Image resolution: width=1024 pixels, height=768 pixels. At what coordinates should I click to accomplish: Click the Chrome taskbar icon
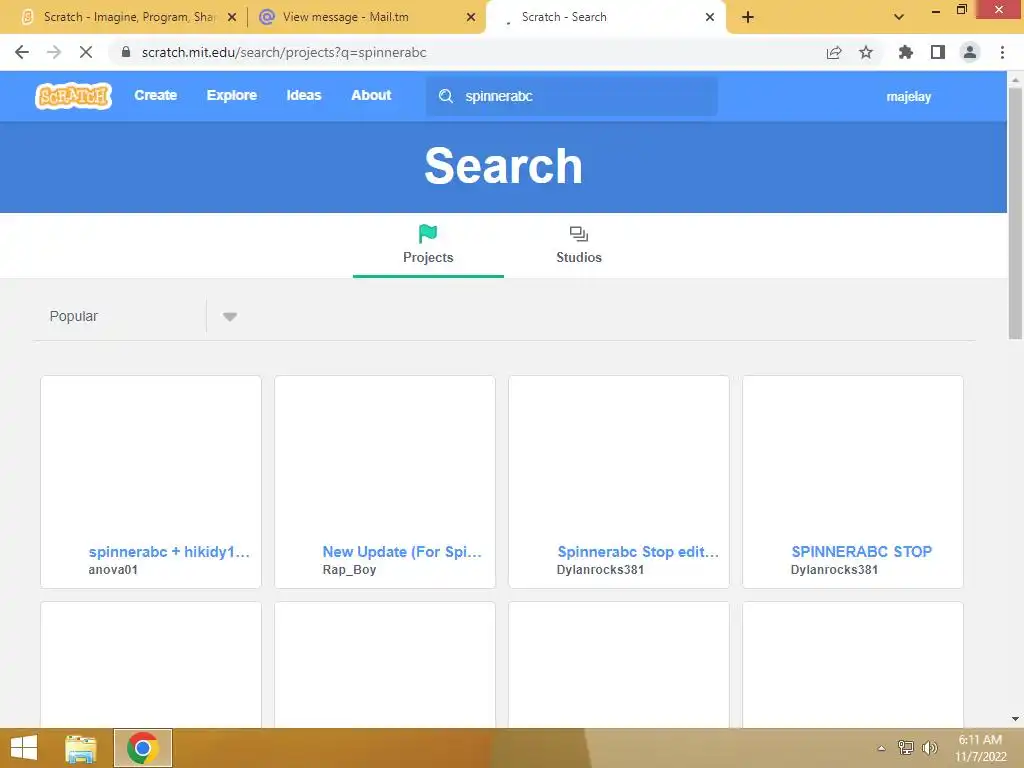pos(143,748)
